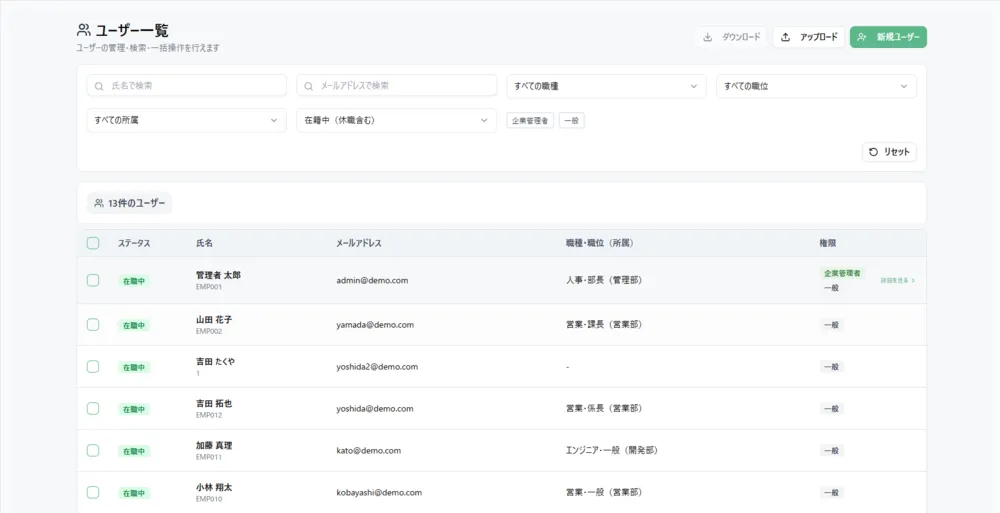Click the magnifier icon in email search

tap(309, 86)
